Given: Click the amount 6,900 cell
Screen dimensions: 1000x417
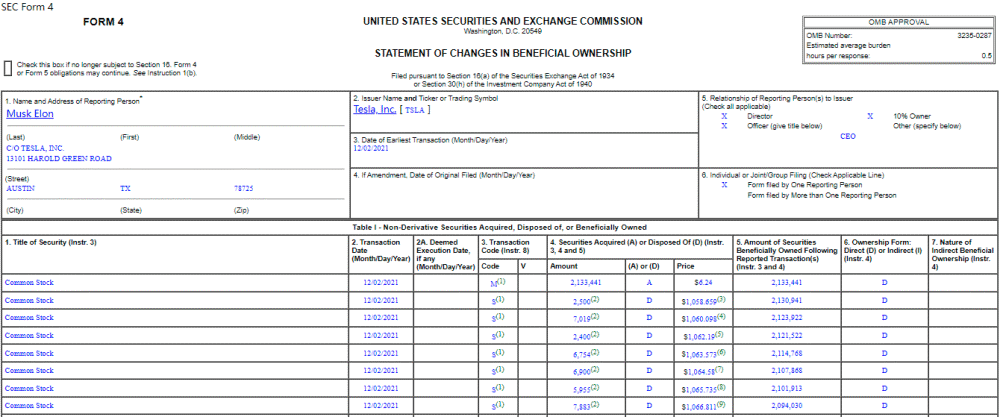Looking at the screenshot, I should (584, 370).
